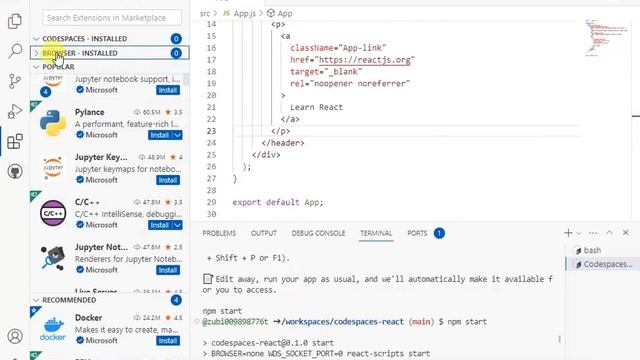Open the Search view in activity bar
Screen dimensions: 640x360
click(x=15, y=51)
